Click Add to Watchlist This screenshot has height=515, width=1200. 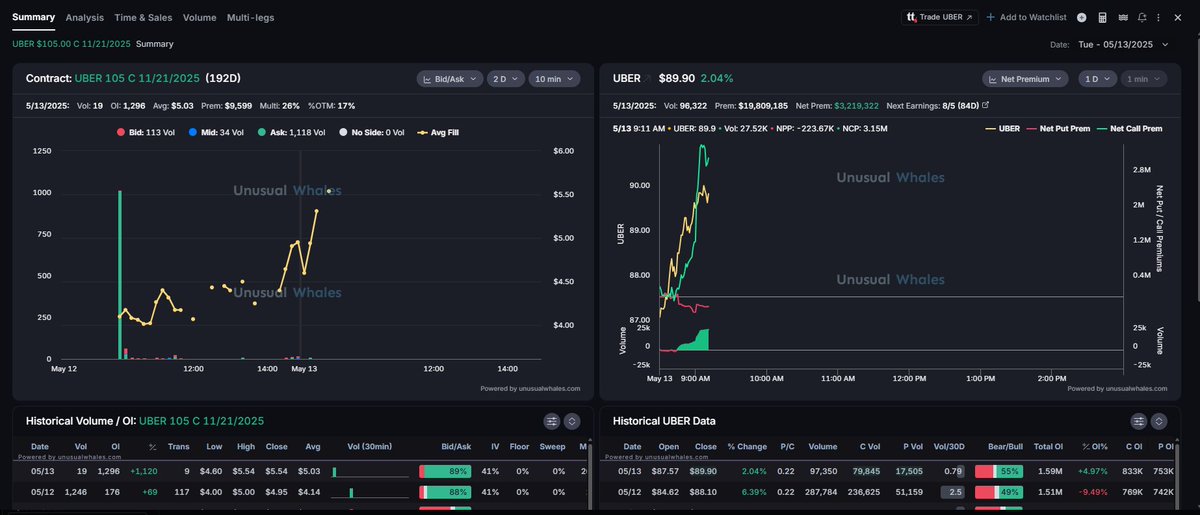click(x=1027, y=17)
